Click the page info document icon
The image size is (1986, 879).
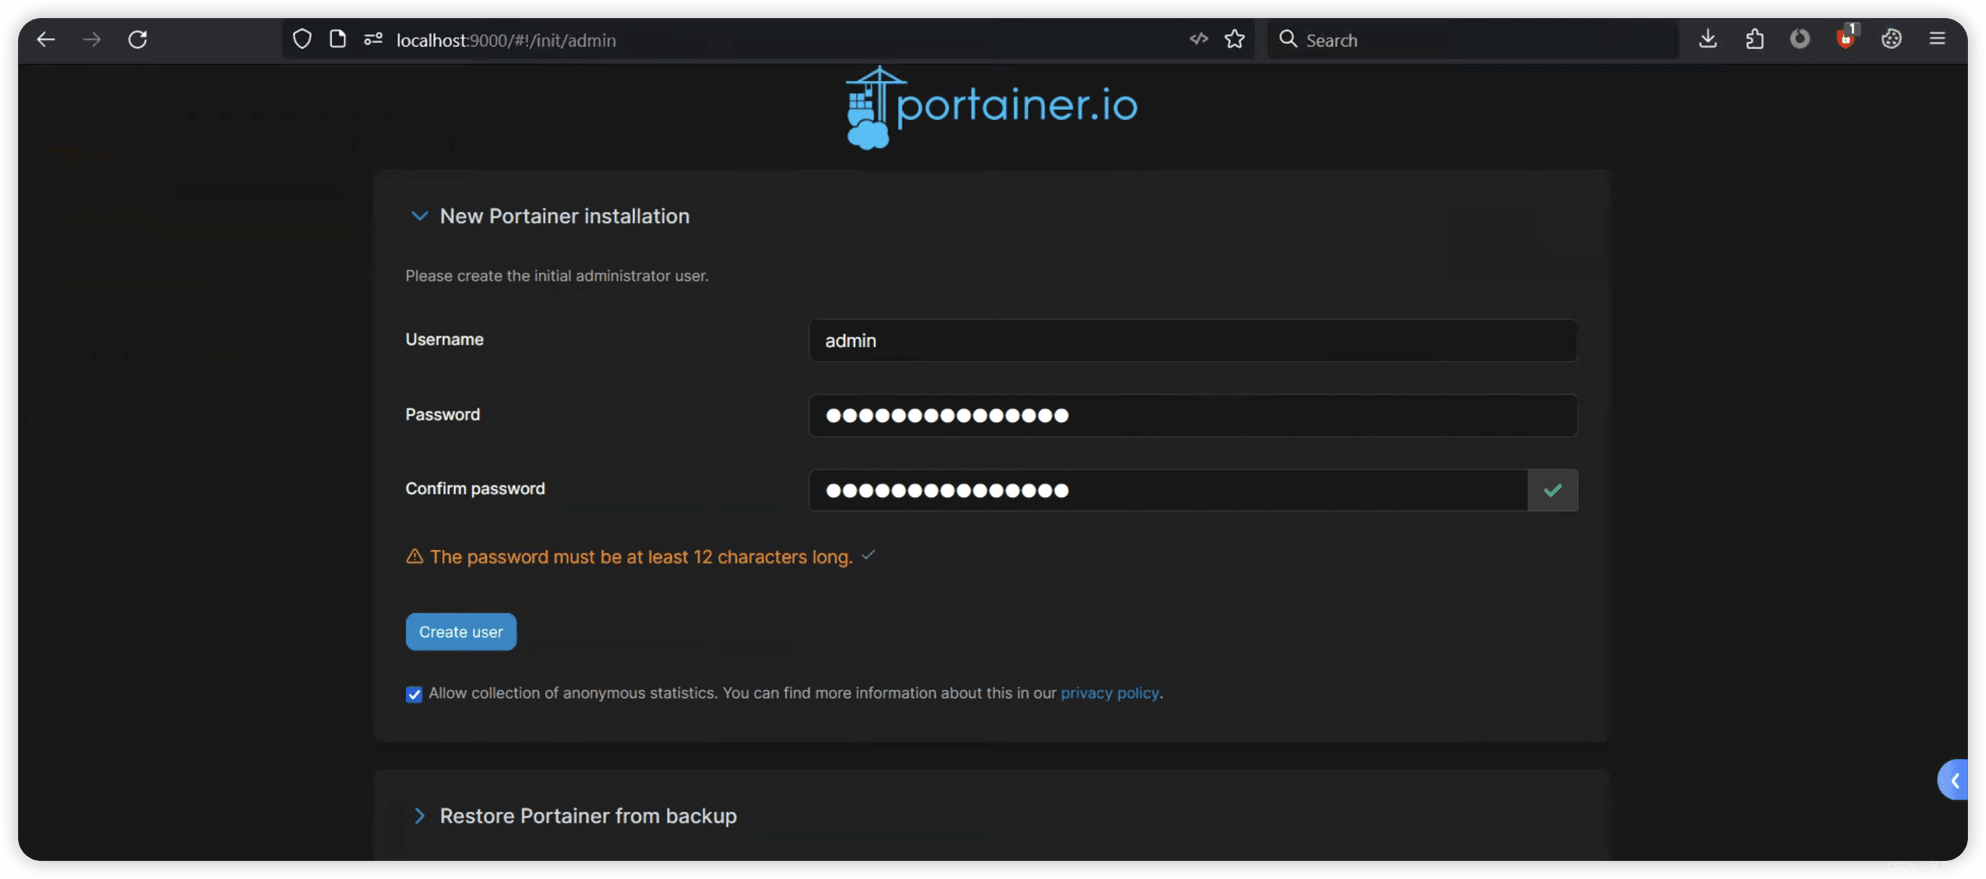(338, 39)
